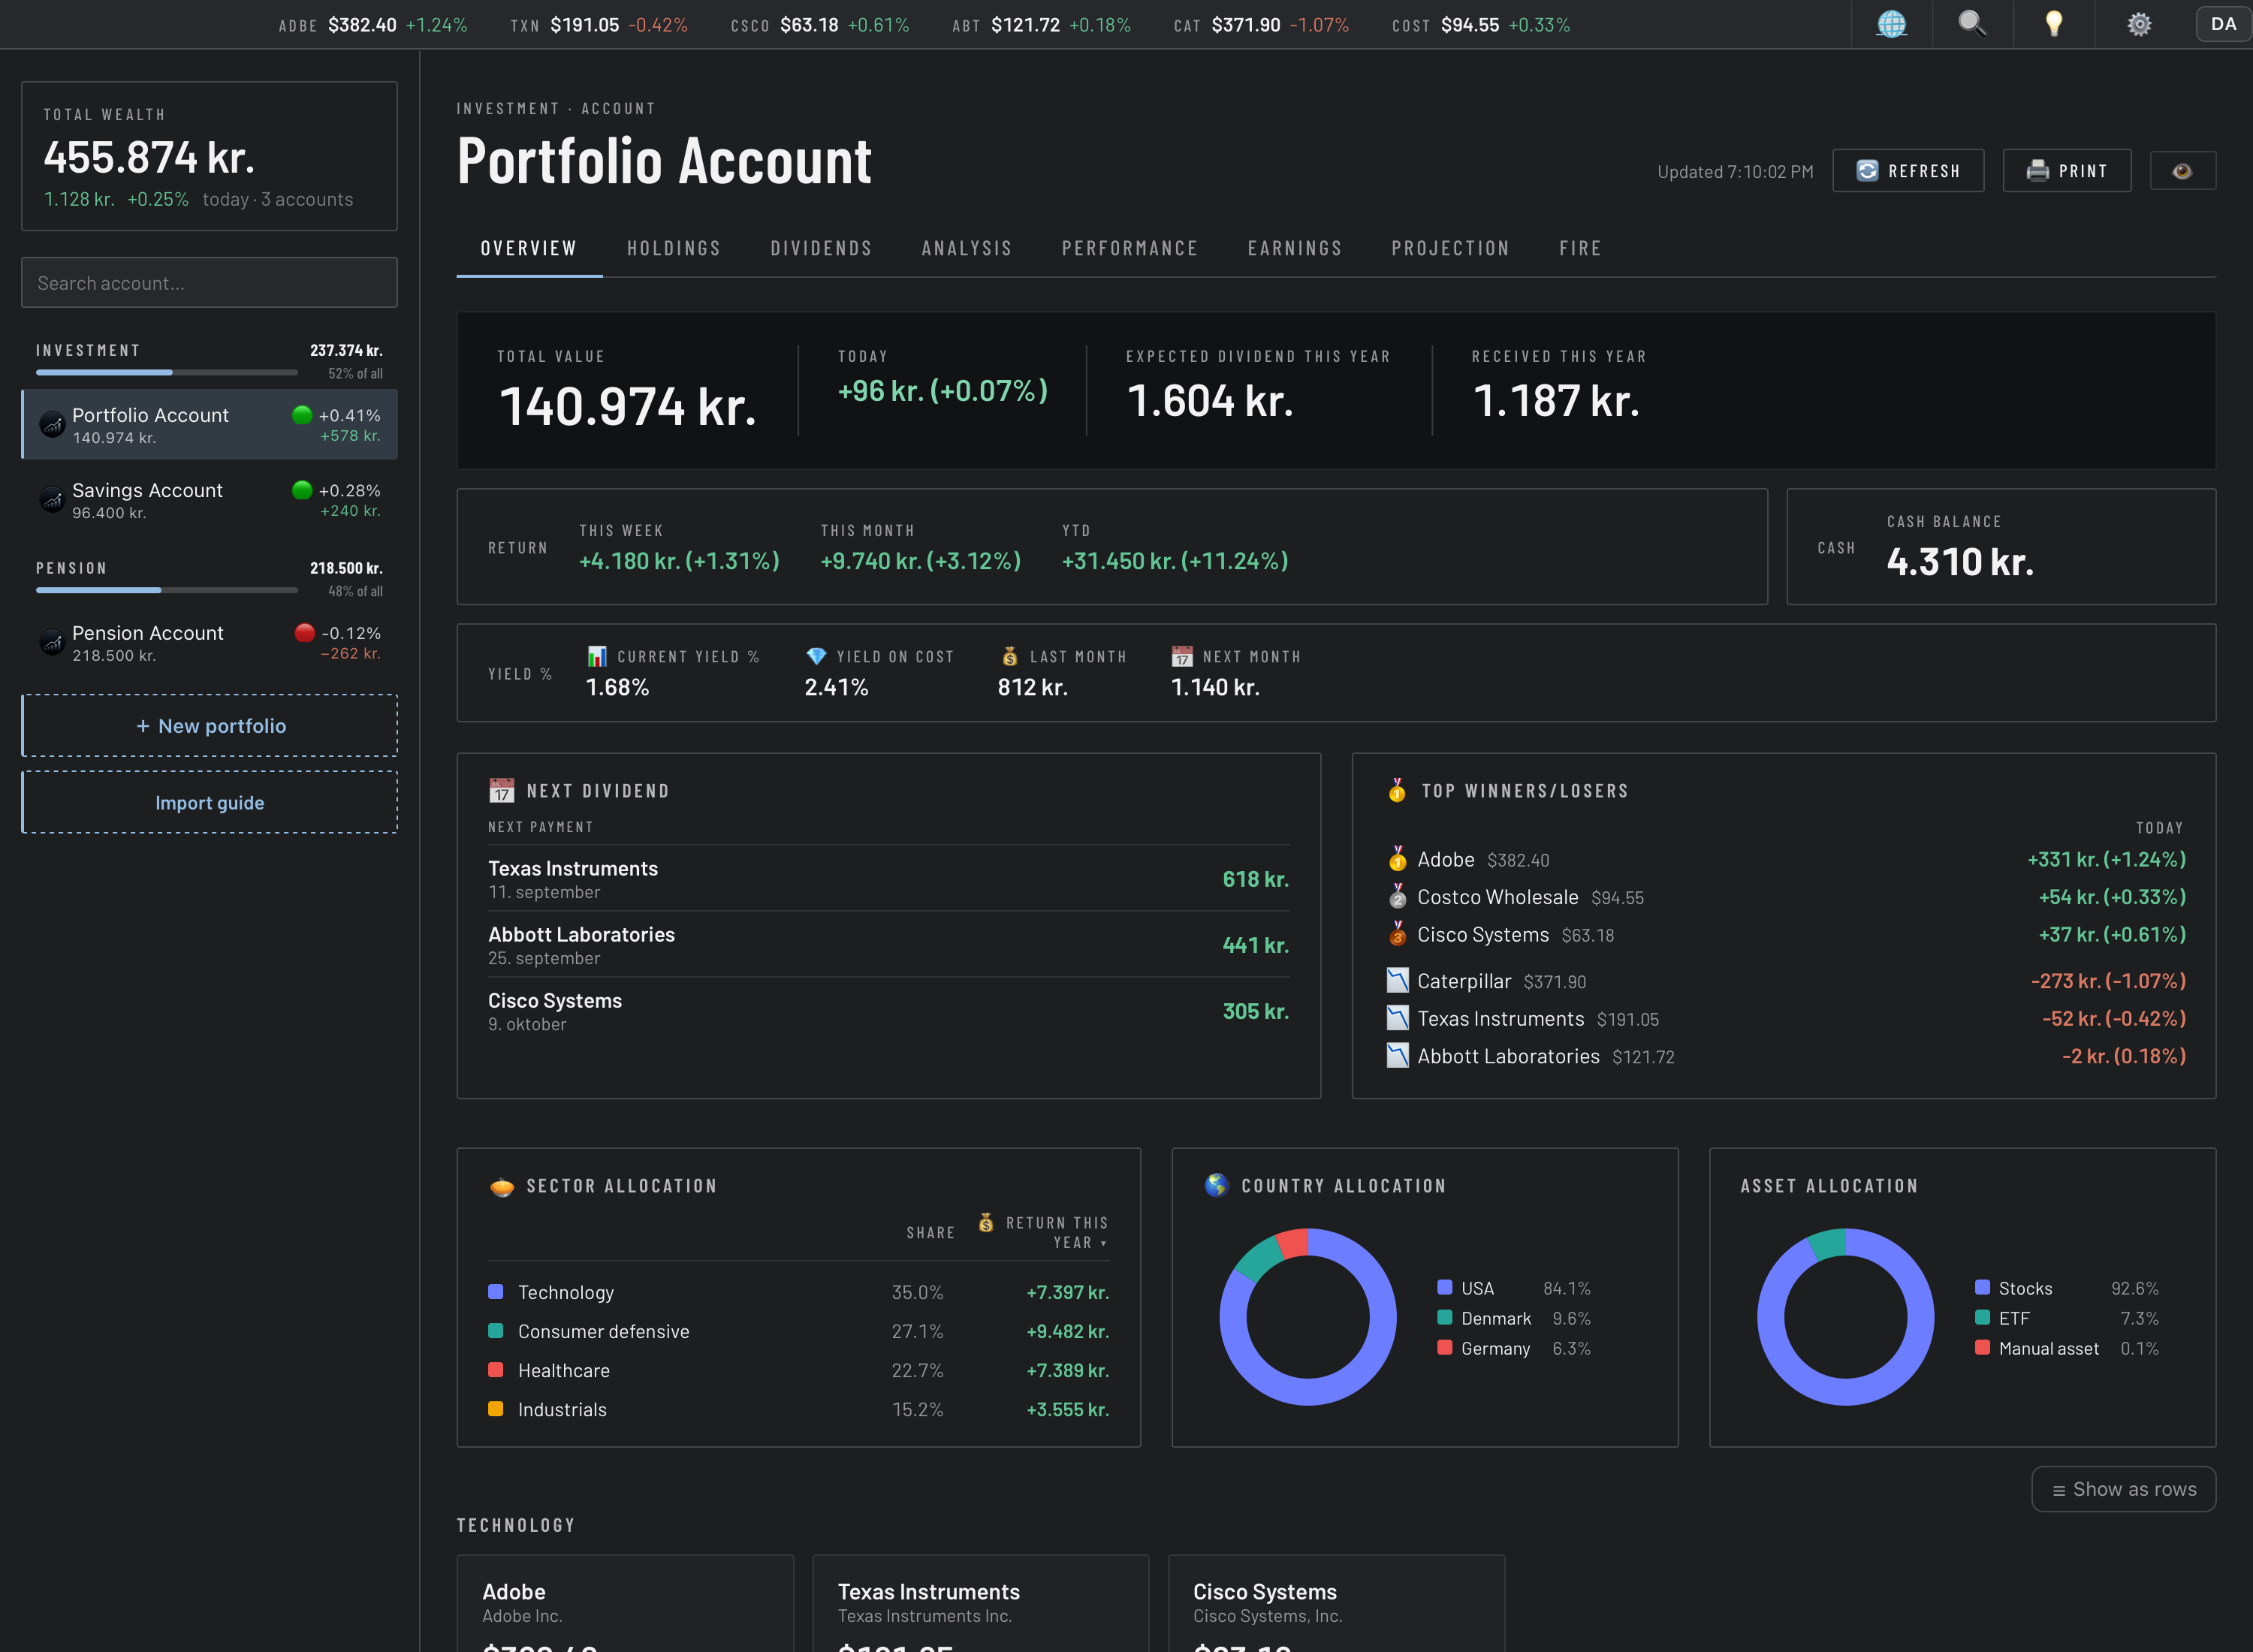Click the Yield on Cost diamond icon
The image size is (2253, 1652).
point(816,656)
